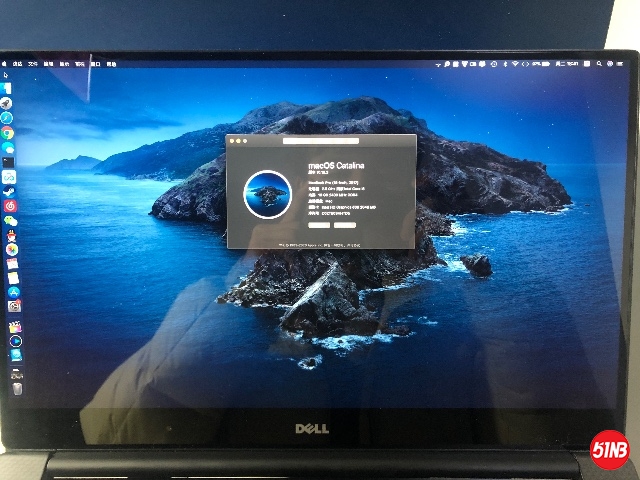Launch Launchpad via the rocket icon
640x480 pixels.
pos(6,103)
